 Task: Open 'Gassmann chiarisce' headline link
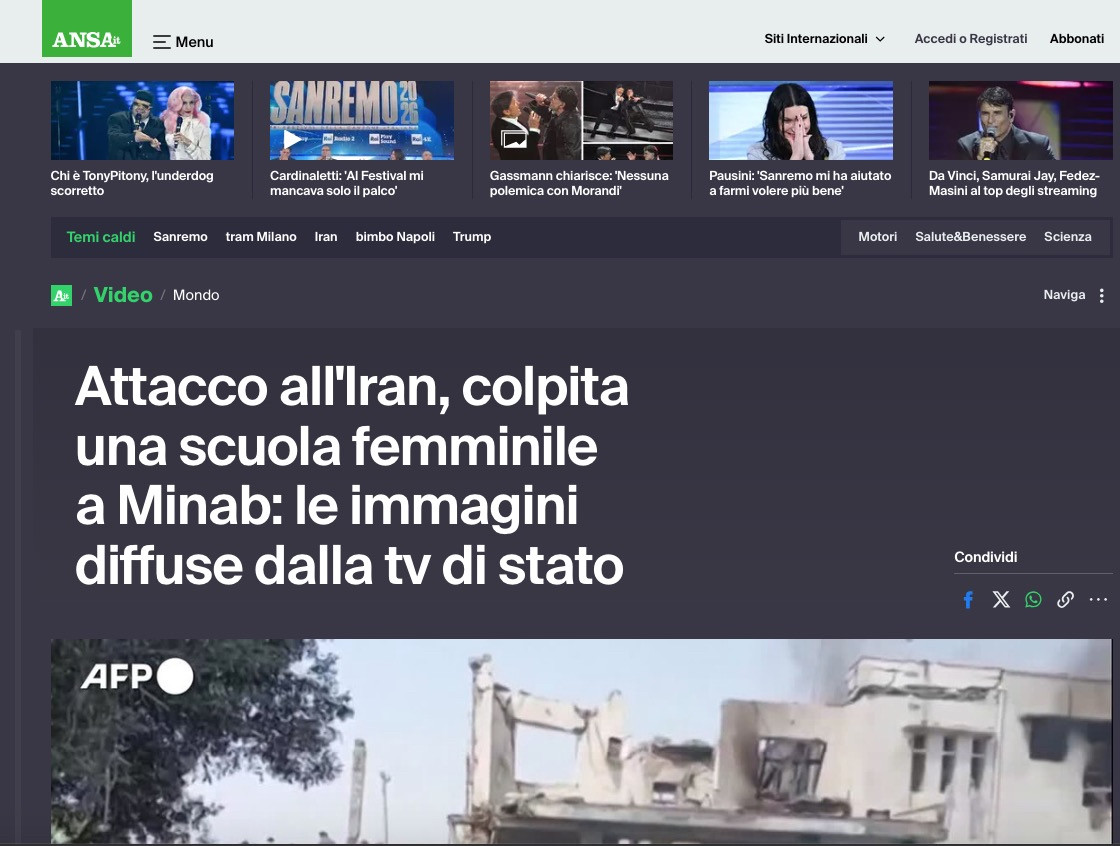coord(579,183)
